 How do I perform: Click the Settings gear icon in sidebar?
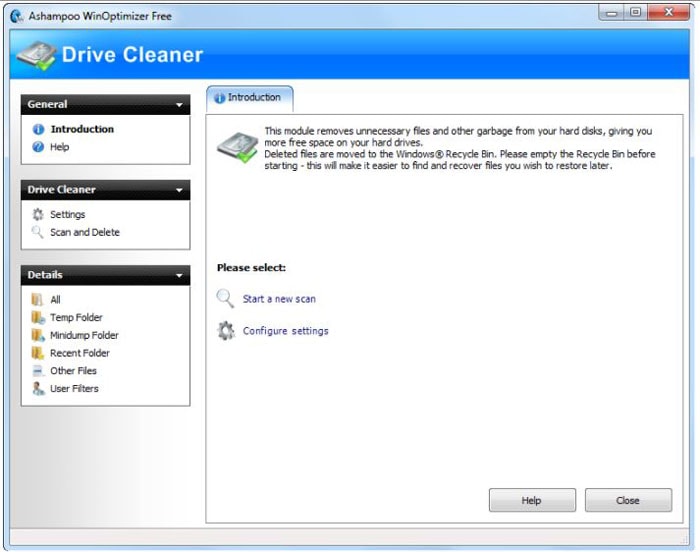point(38,214)
